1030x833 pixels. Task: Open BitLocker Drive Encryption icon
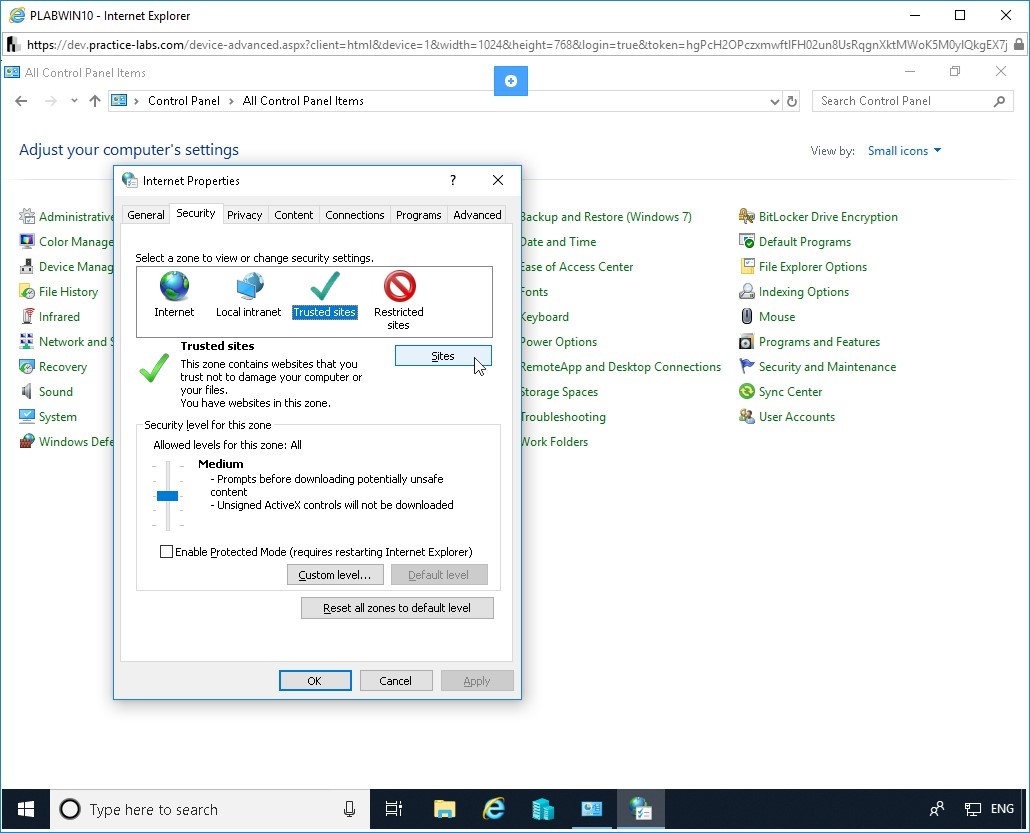746,216
